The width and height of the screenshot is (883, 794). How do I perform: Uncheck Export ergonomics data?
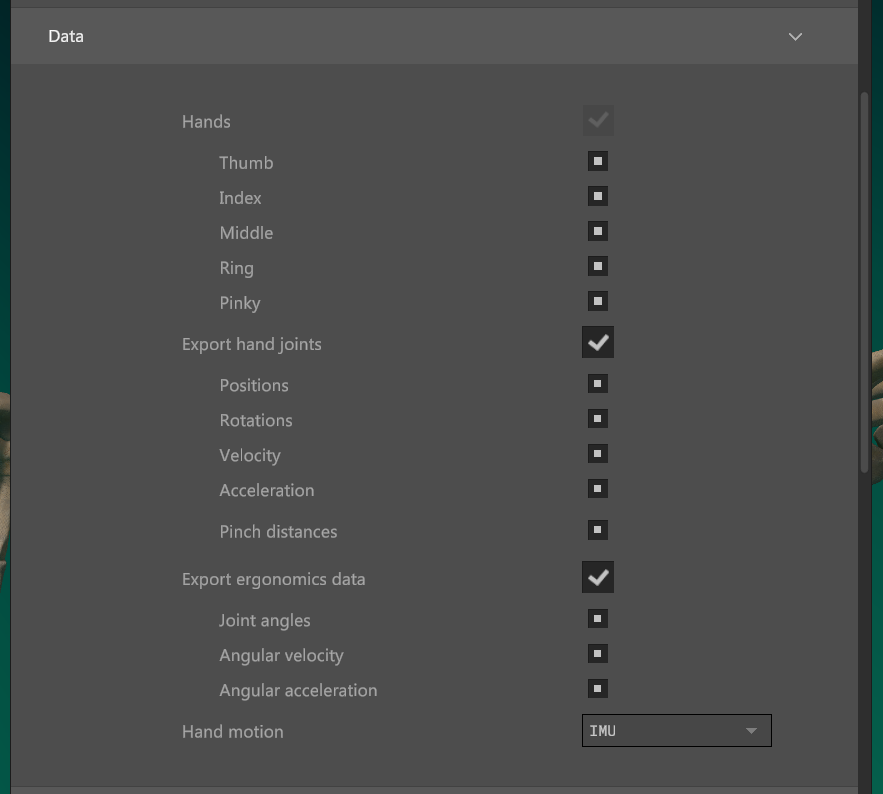coord(598,577)
